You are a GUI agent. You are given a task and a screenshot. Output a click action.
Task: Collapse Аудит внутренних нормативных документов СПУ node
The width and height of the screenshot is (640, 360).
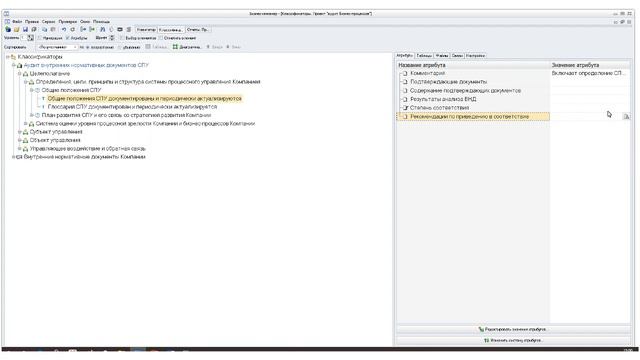(x=13, y=65)
